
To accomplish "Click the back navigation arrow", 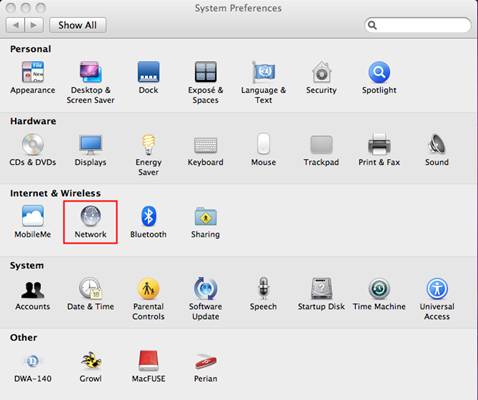I will [x=15, y=25].
